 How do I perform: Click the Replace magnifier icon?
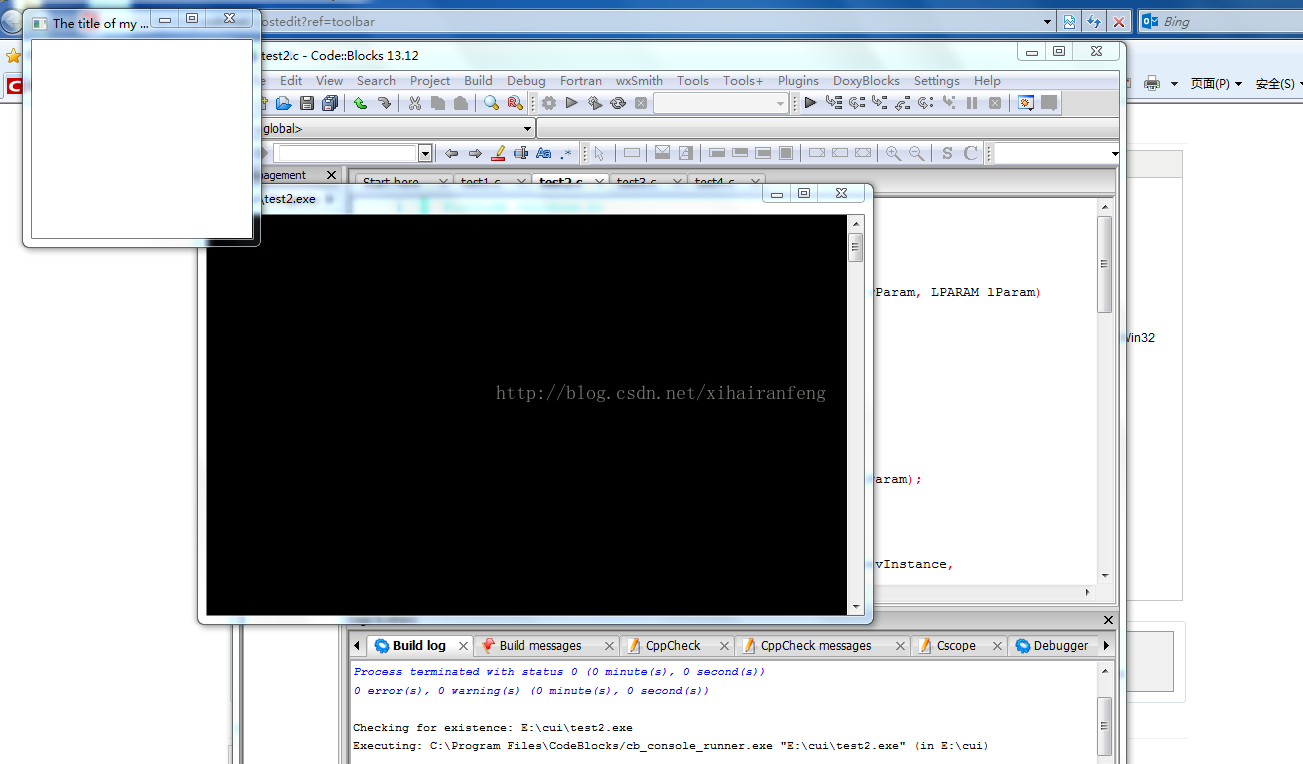click(515, 103)
